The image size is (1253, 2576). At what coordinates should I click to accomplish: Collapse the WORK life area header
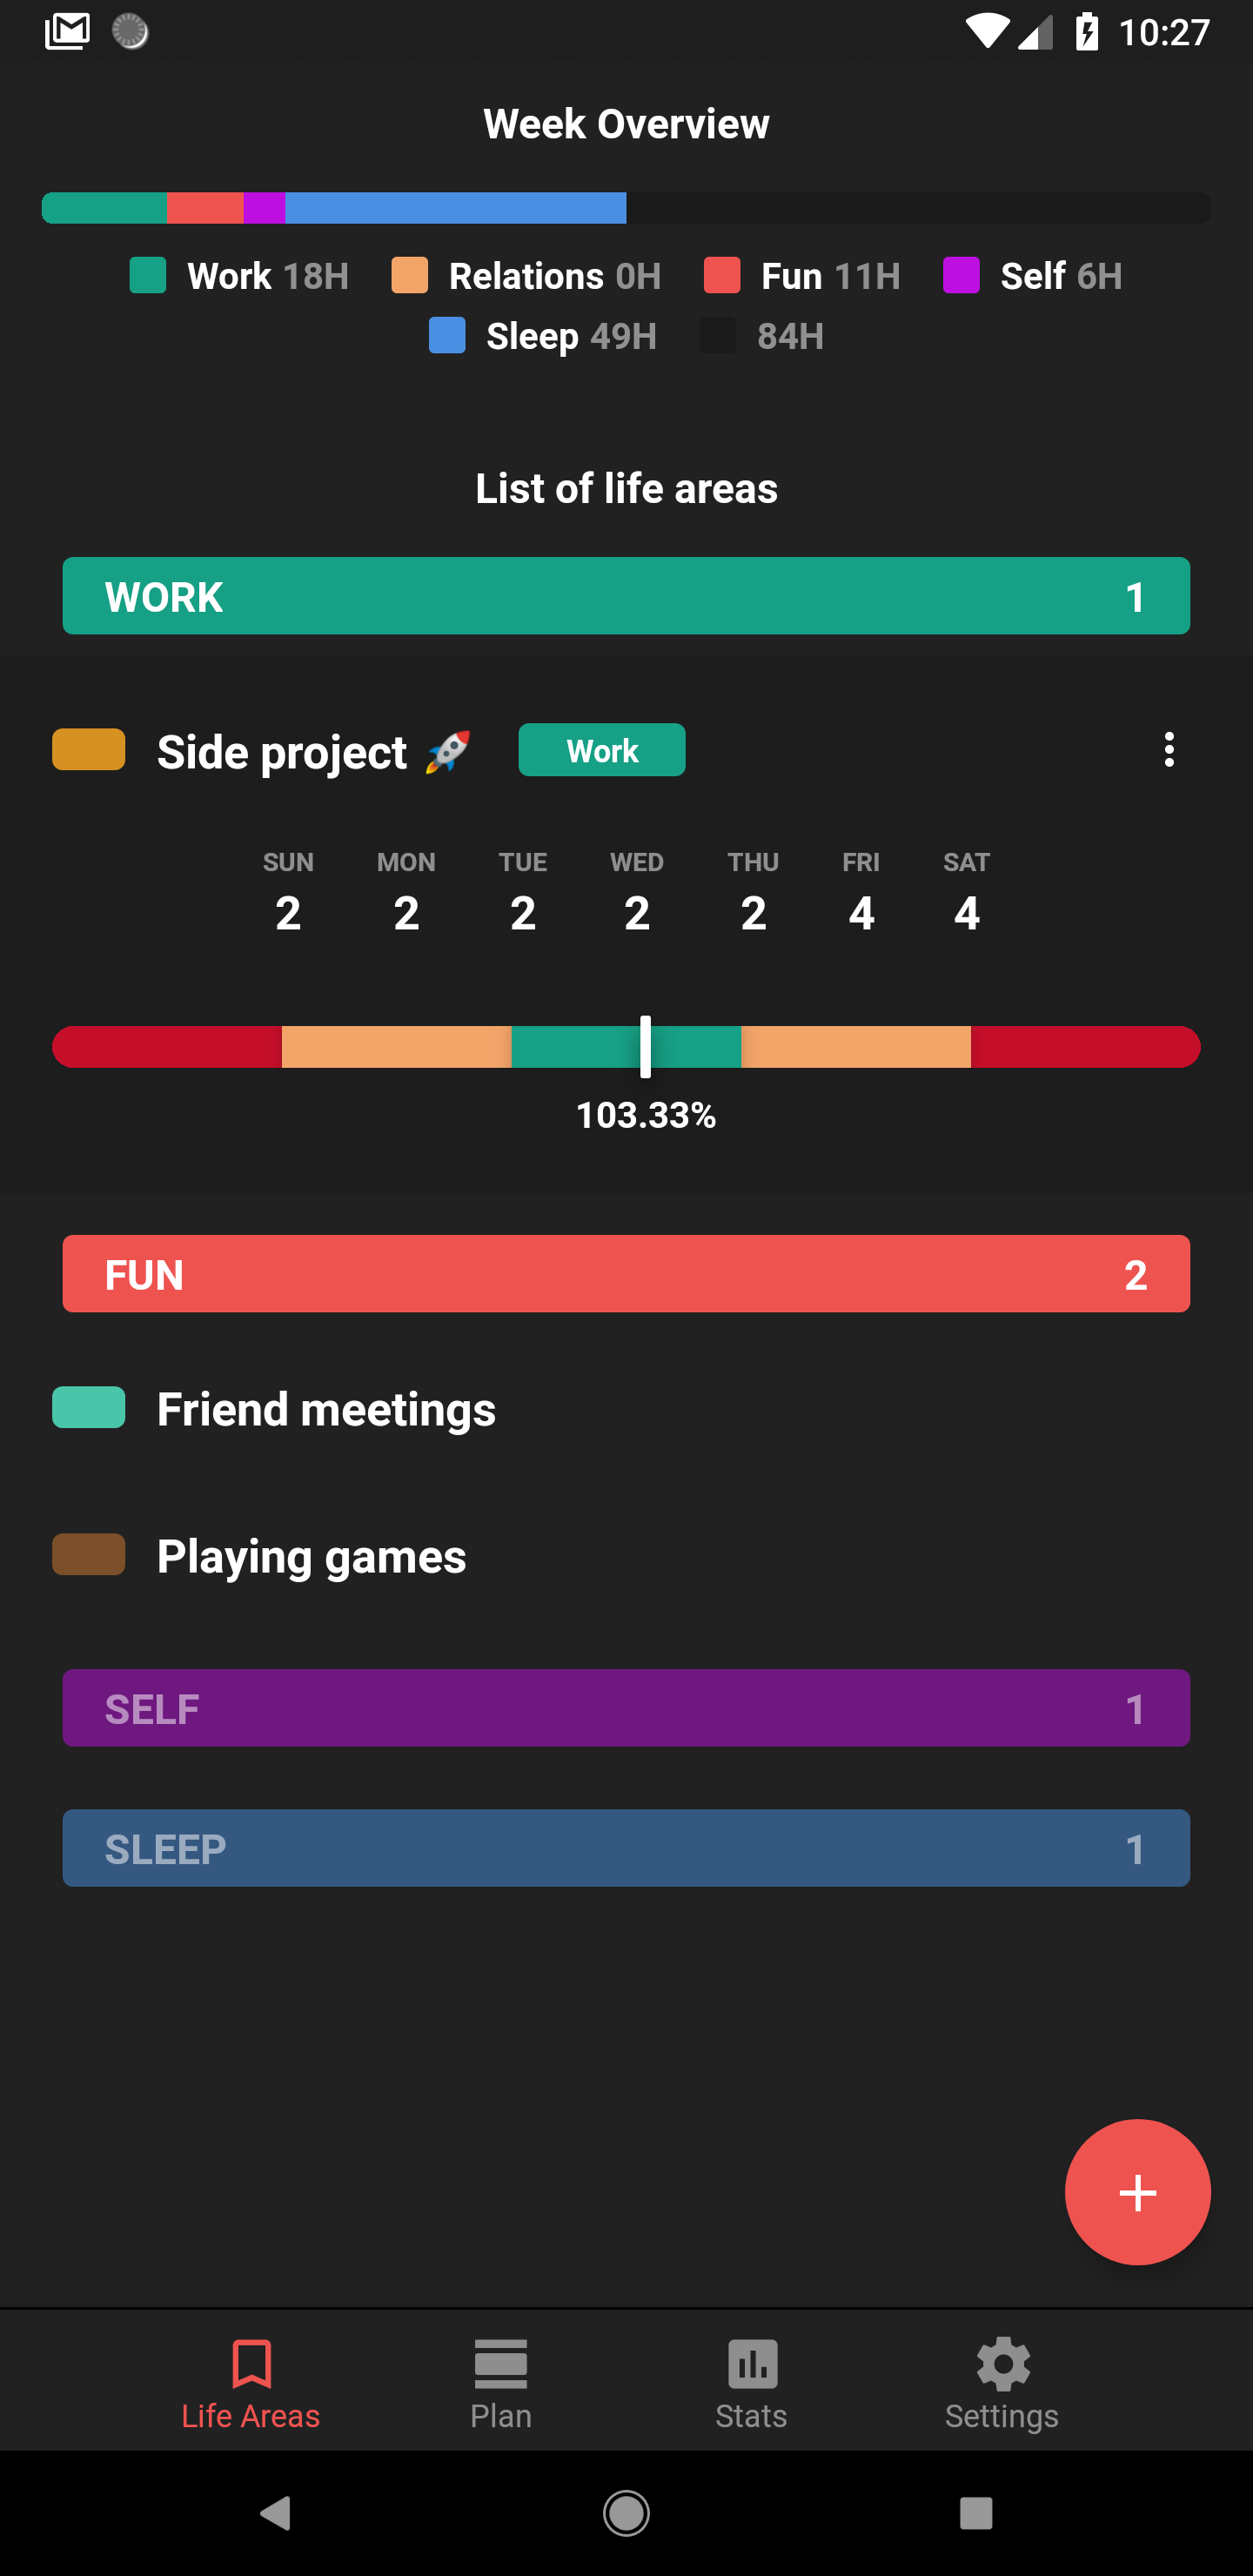pos(626,596)
